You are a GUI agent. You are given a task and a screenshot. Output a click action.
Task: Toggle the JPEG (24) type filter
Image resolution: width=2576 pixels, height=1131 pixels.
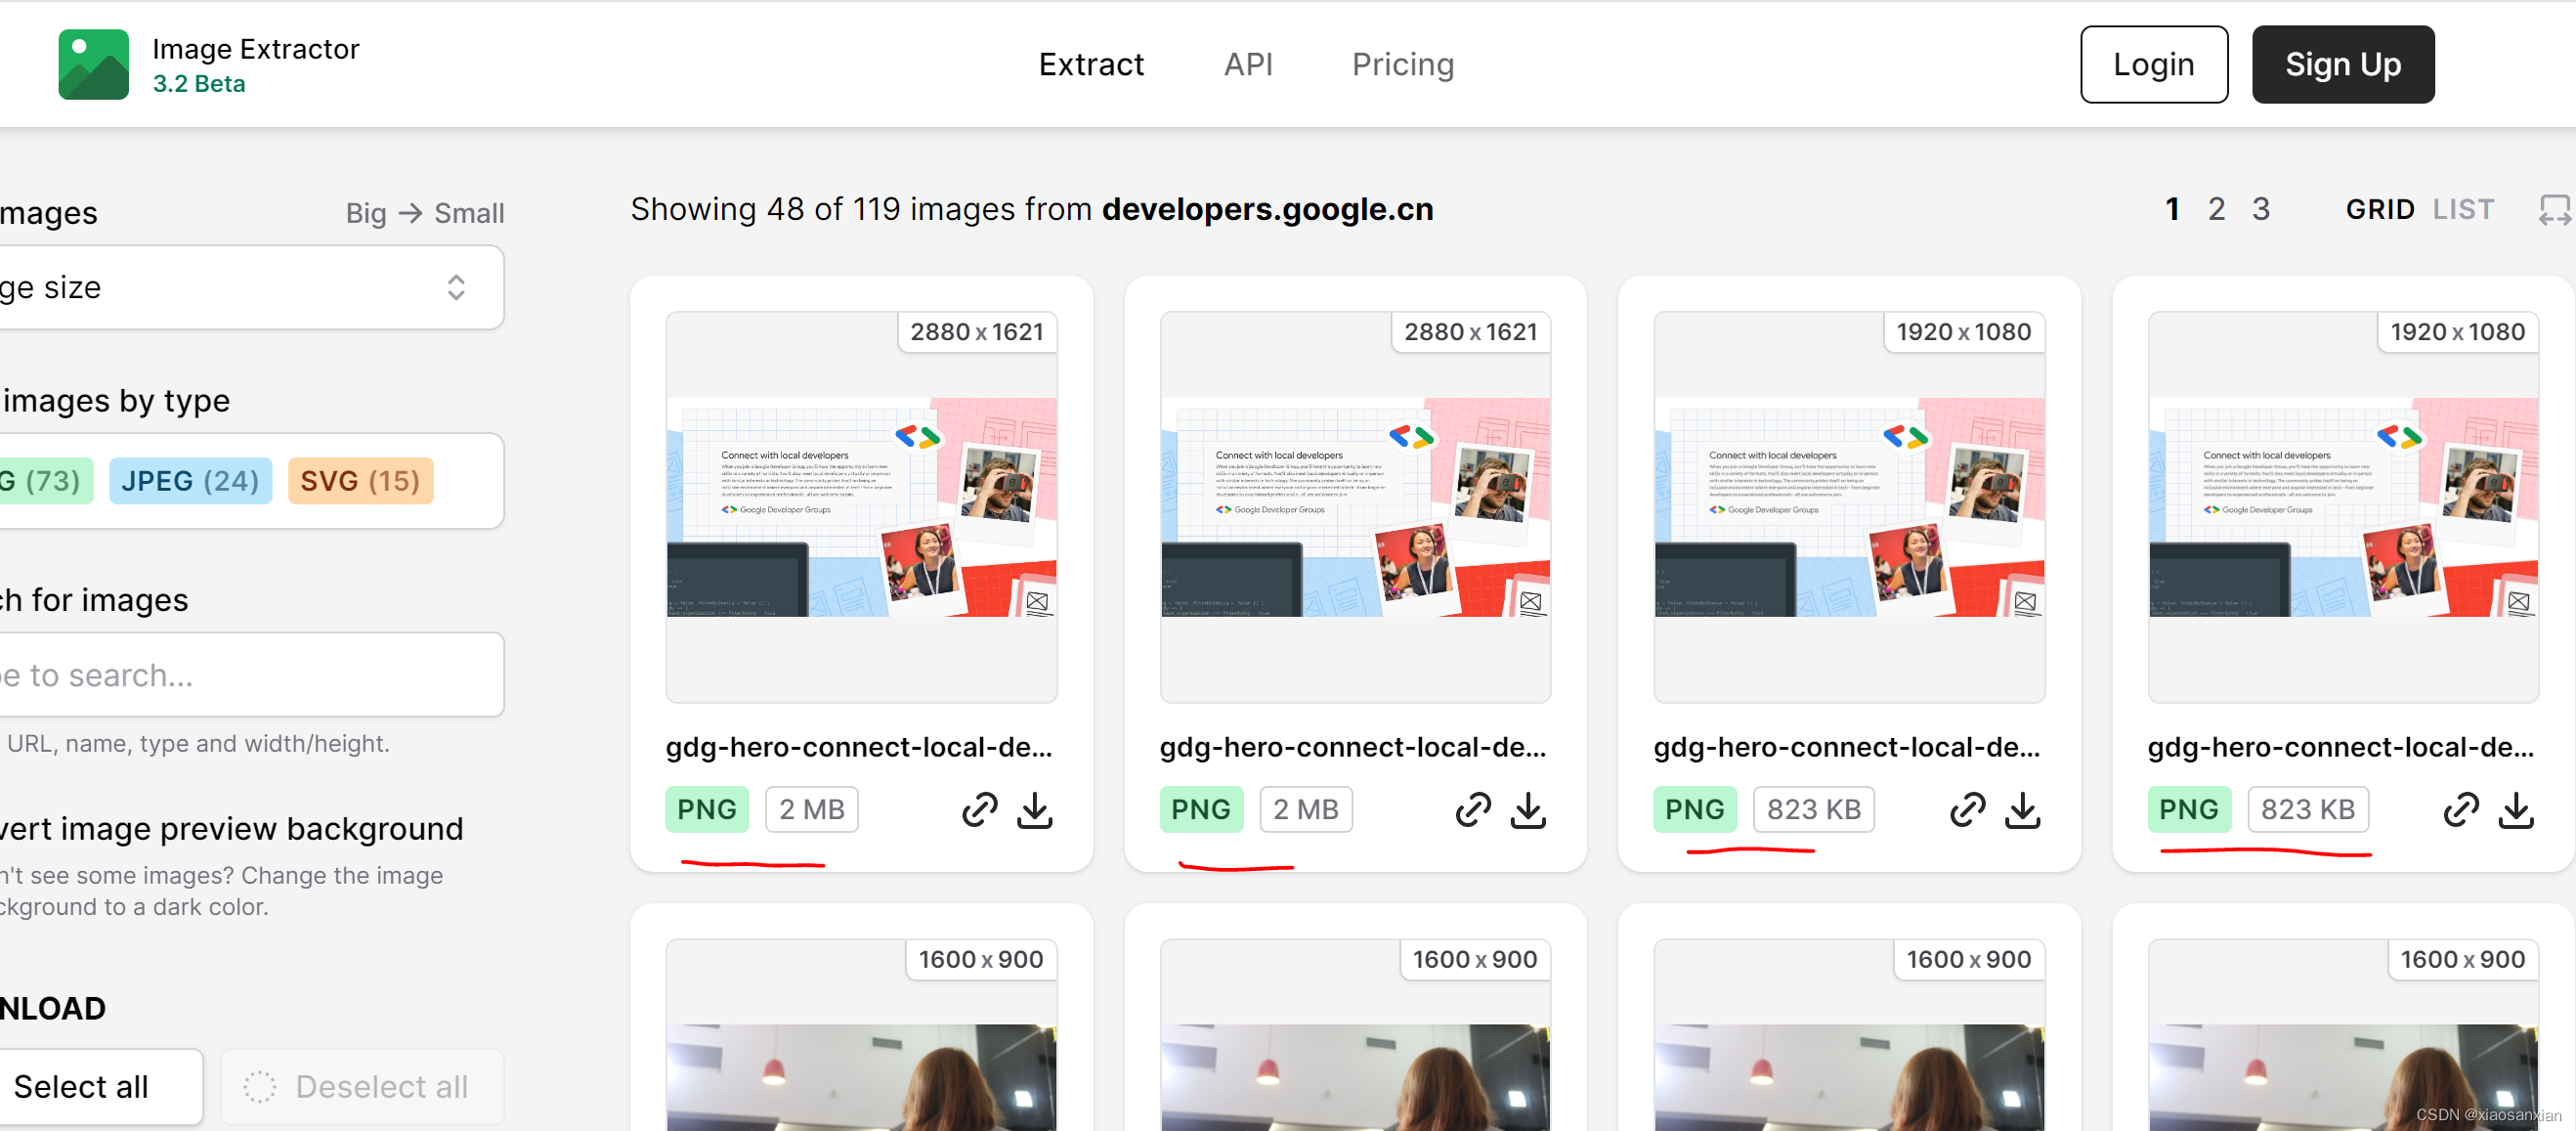(x=190, y=481)
